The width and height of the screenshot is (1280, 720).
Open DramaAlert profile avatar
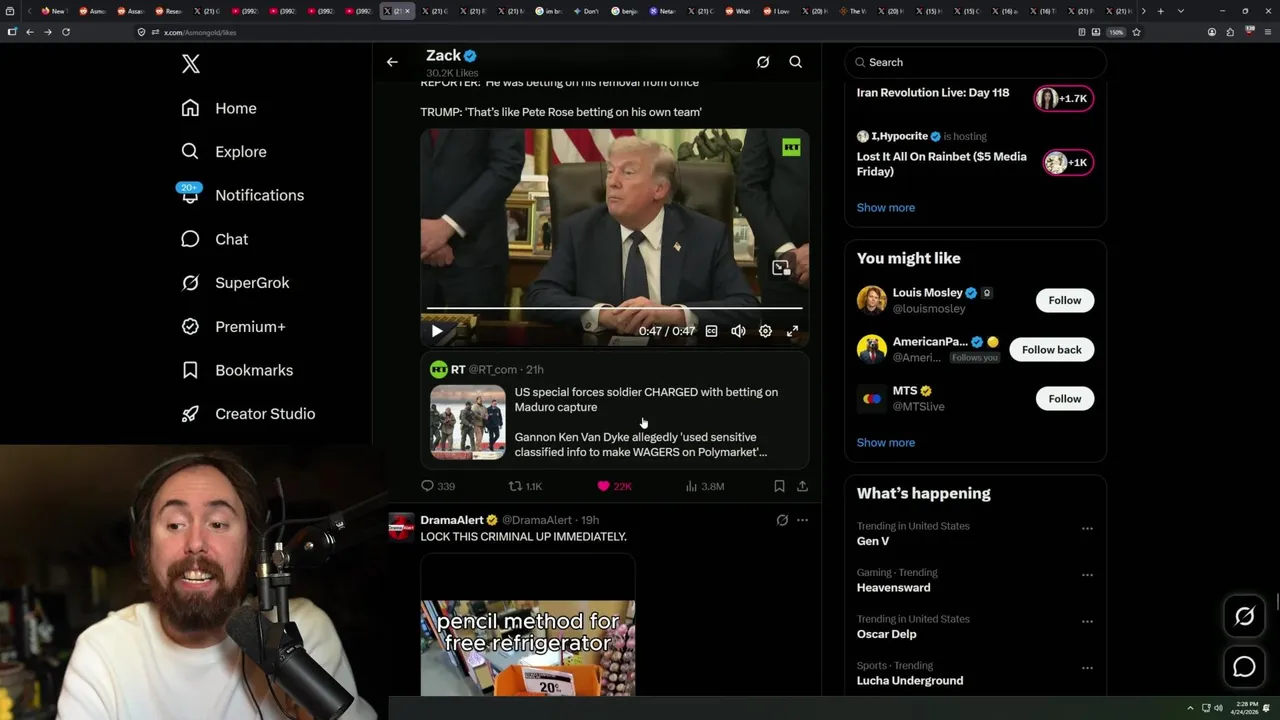tap(401, 527)
